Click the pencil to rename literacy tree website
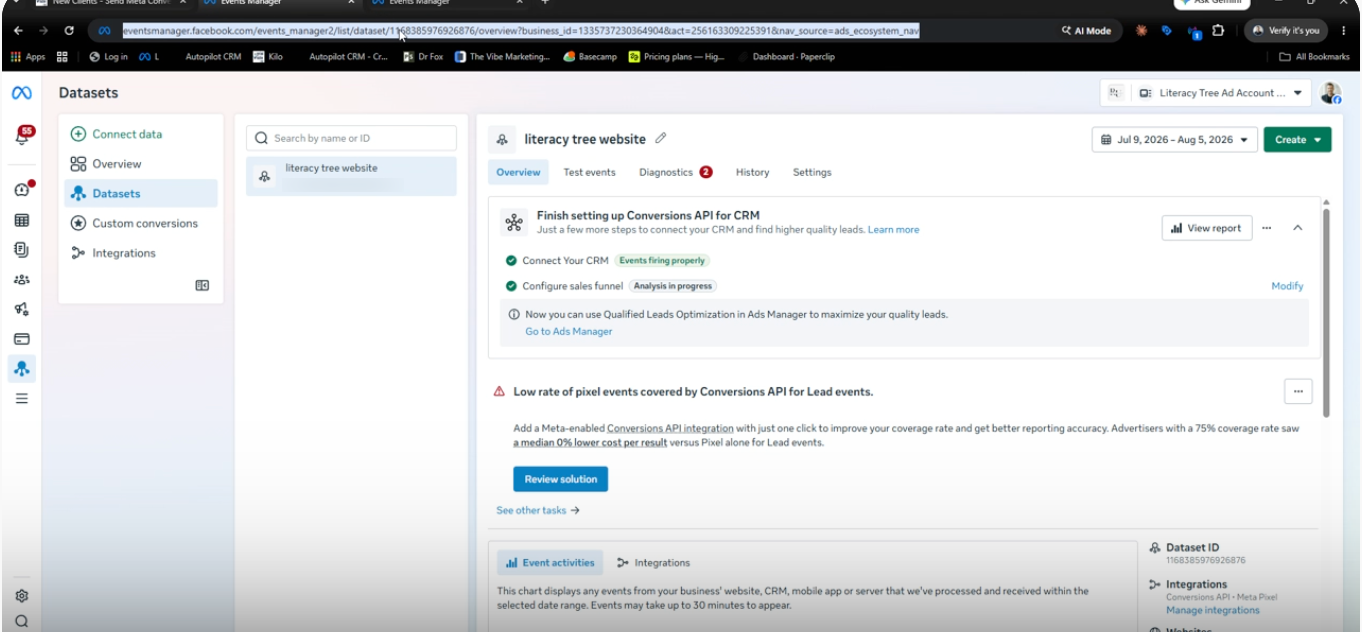Image resolution: width=1362 pixels, height=632 pixels. pos(660,139)
